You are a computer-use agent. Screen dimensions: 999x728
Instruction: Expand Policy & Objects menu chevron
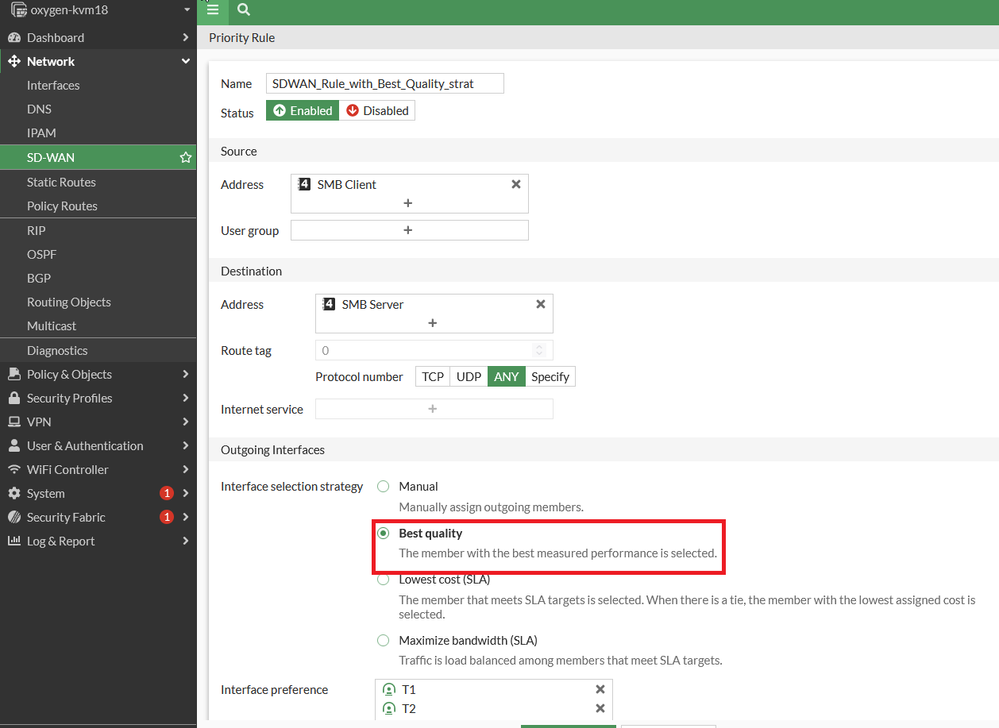(x=185, y=374)
